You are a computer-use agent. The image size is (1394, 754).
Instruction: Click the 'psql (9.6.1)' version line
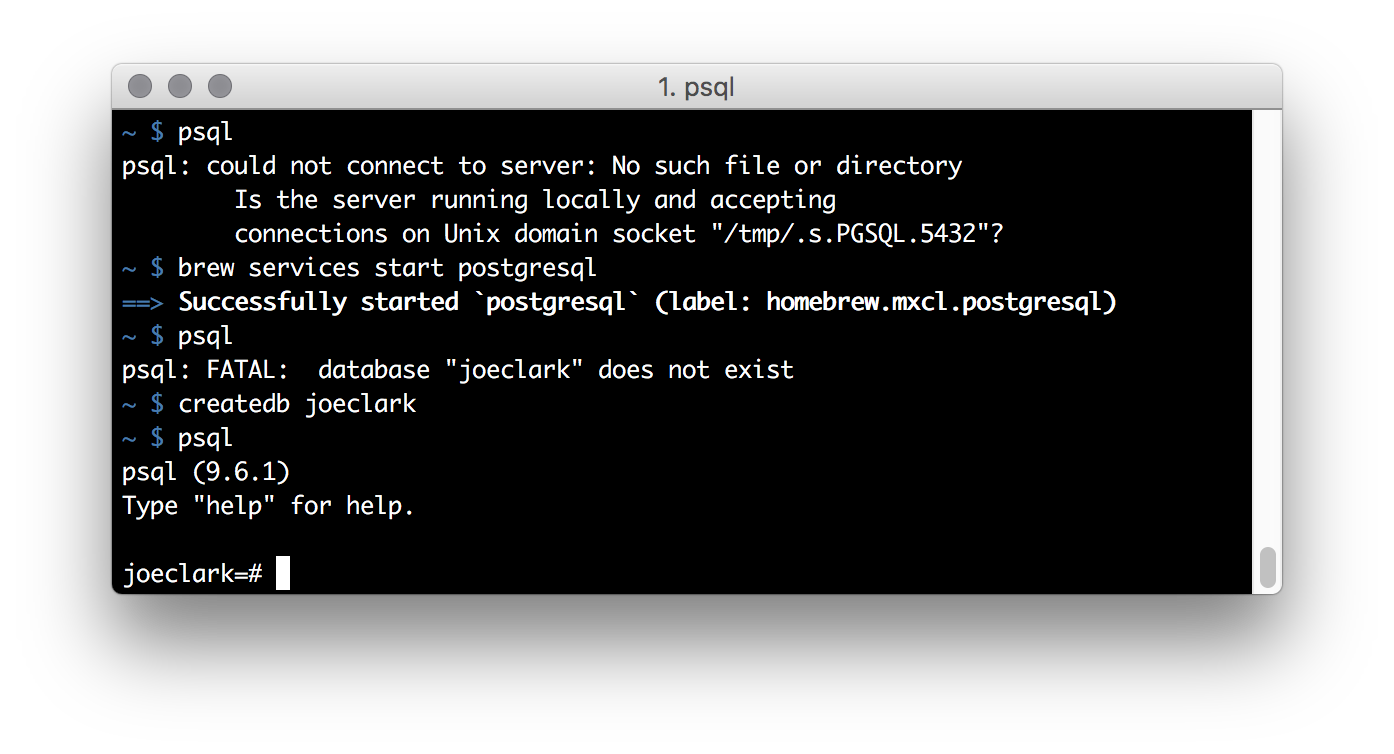[205, 471]
